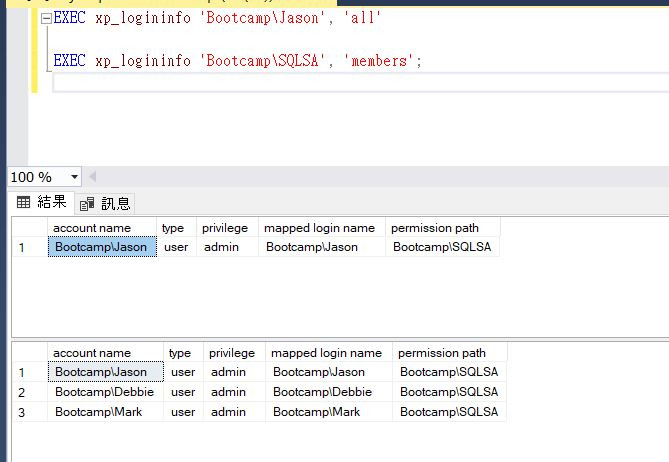Viewport: 669px width, 462px height.
Task: Click 'user' type in Mark row
Action: coord(183,412)
